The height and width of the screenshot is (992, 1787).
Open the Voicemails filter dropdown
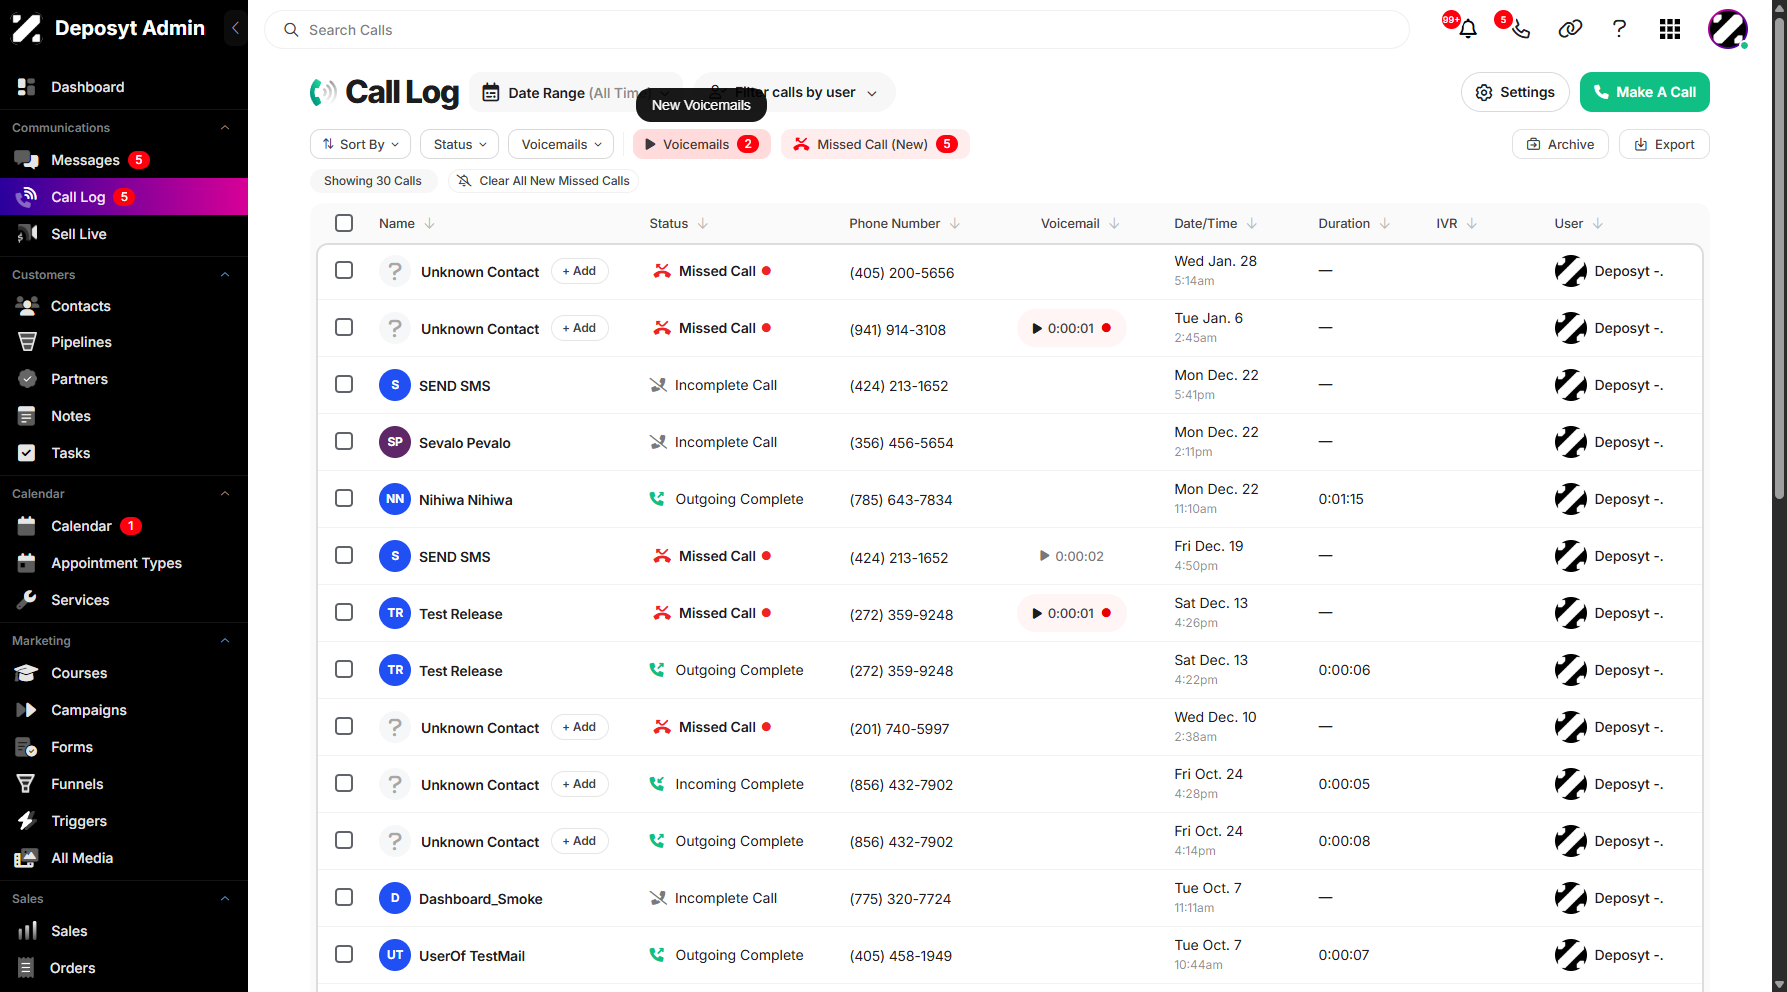pyautogui.click(x=561, y=144)
